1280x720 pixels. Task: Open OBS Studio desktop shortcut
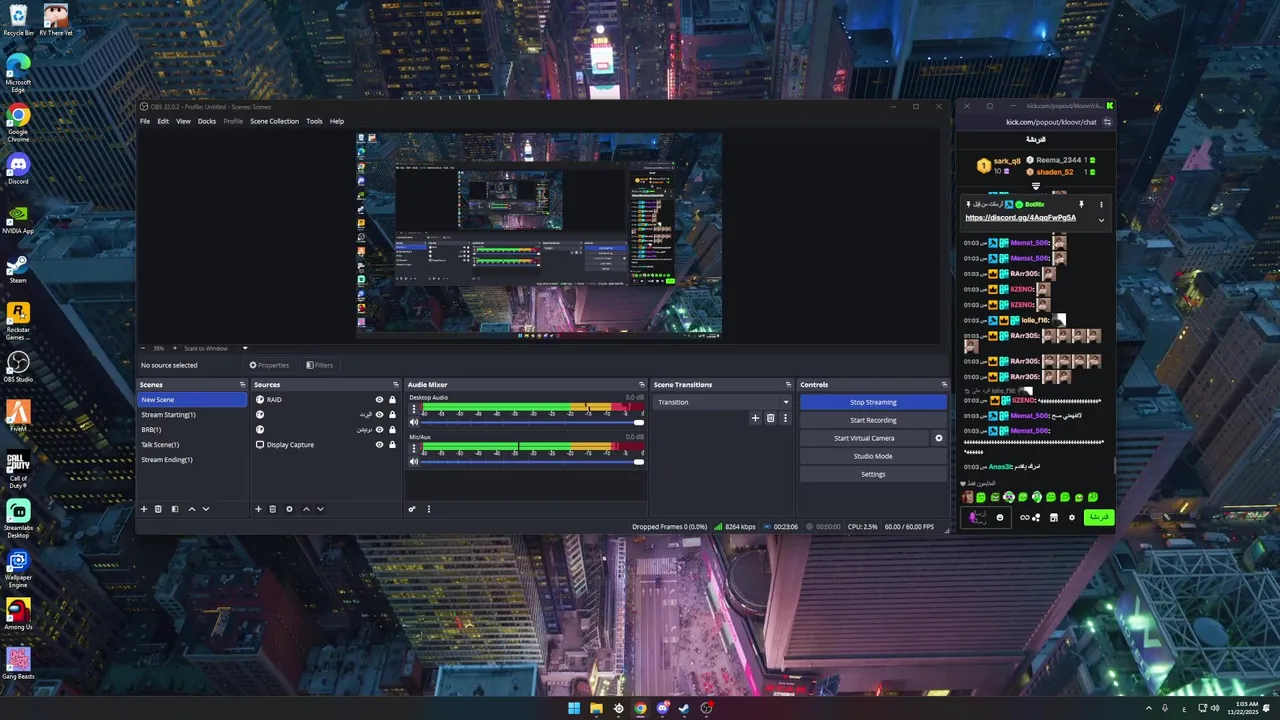[x=18, y=365]
